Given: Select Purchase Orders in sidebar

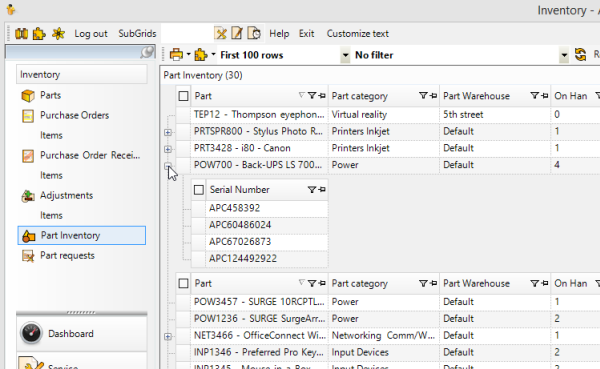Looking at the screenshot, I should (75, 115).
